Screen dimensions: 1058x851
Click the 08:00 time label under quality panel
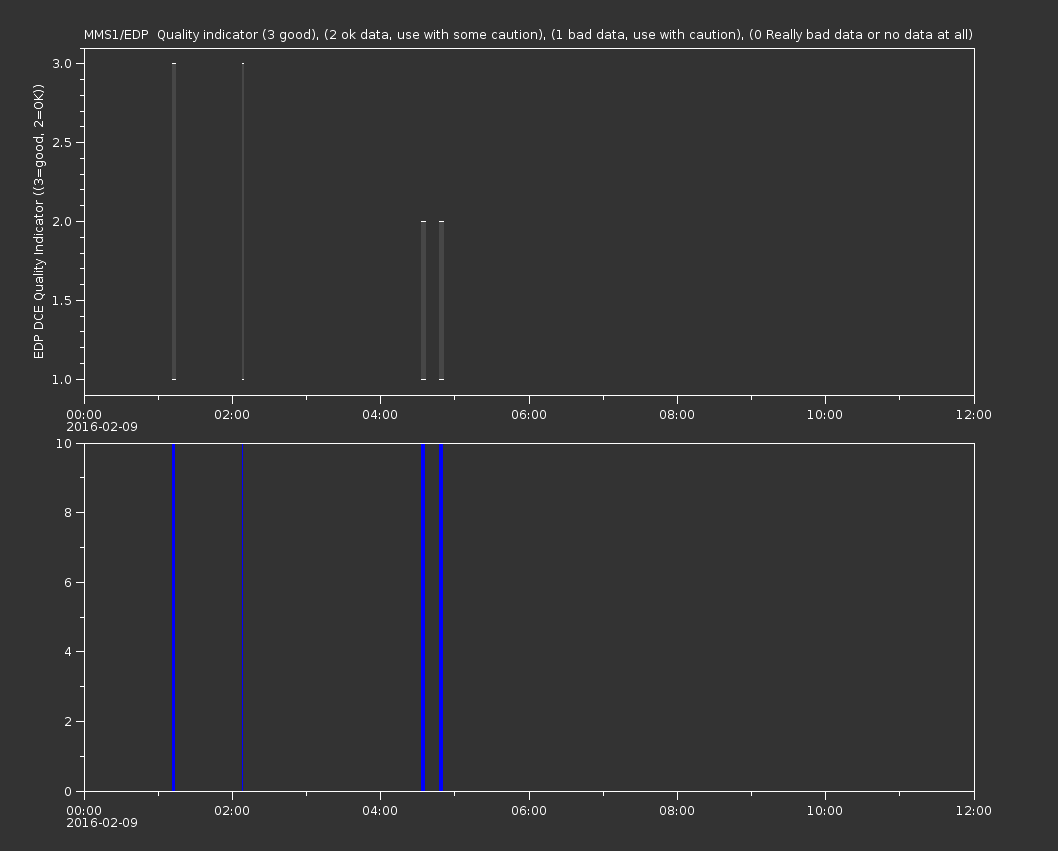pos(677,414)
